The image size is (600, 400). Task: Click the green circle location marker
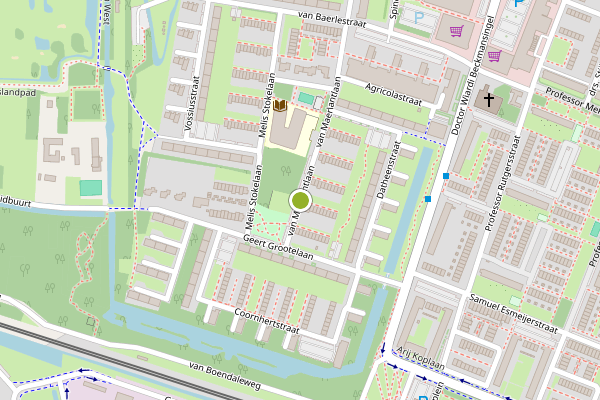[x=300, y=201]
